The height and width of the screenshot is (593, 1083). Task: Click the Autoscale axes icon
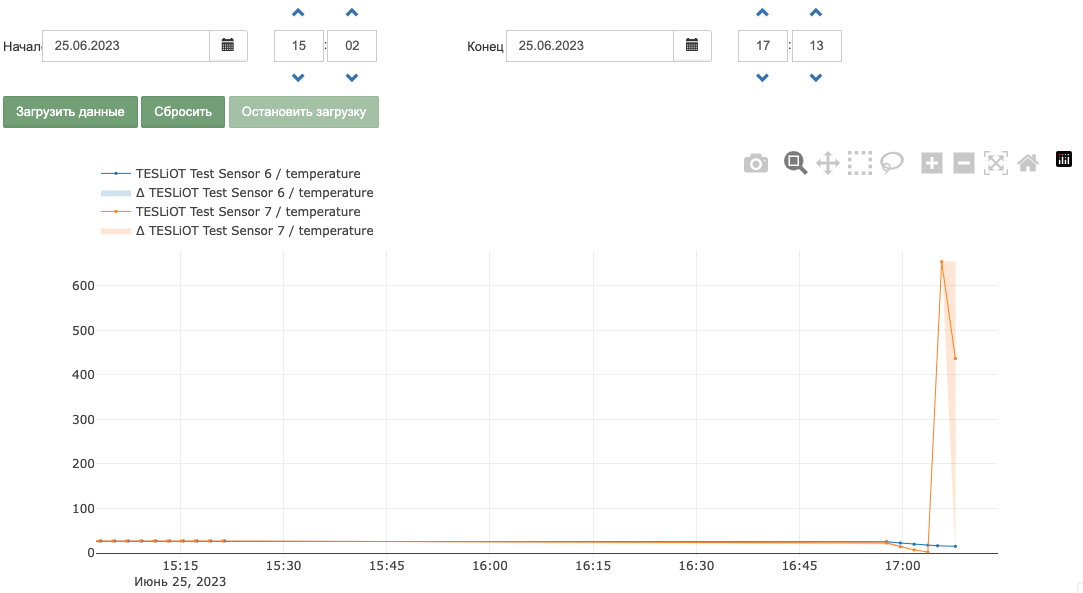pyautogui.click(x=995, y=164)
